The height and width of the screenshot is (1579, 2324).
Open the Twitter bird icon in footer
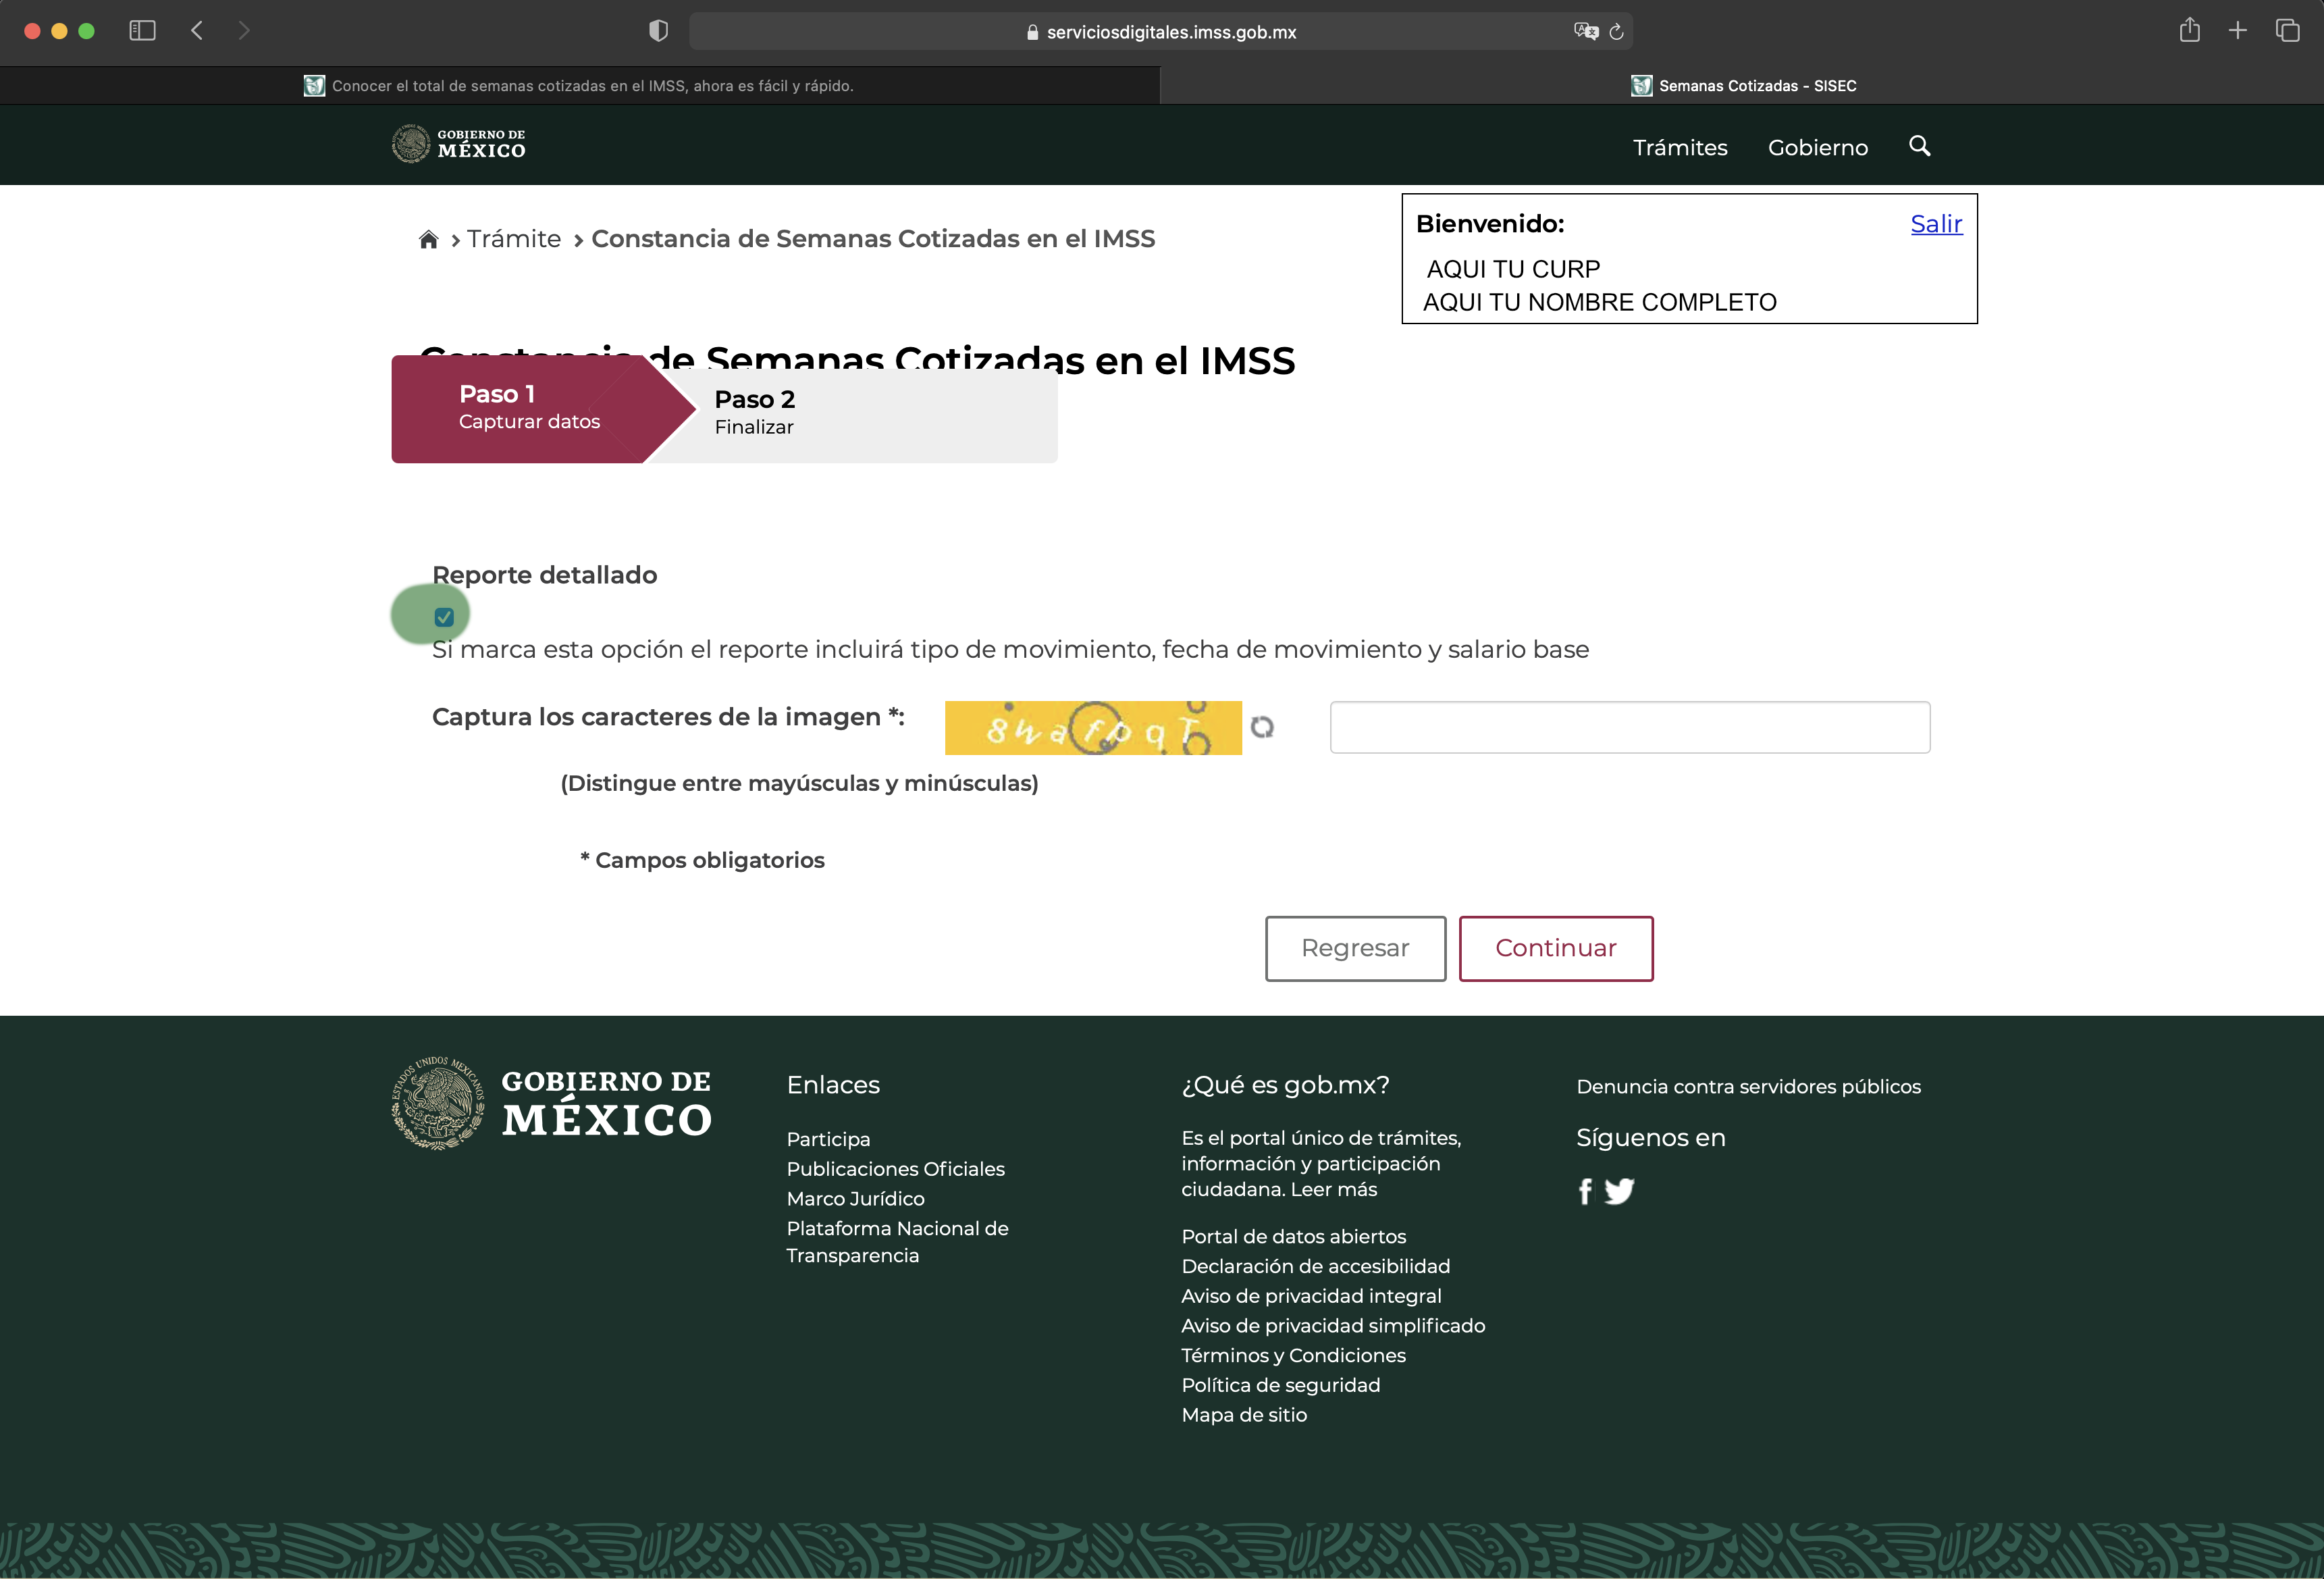[x=1619, y=1191]
